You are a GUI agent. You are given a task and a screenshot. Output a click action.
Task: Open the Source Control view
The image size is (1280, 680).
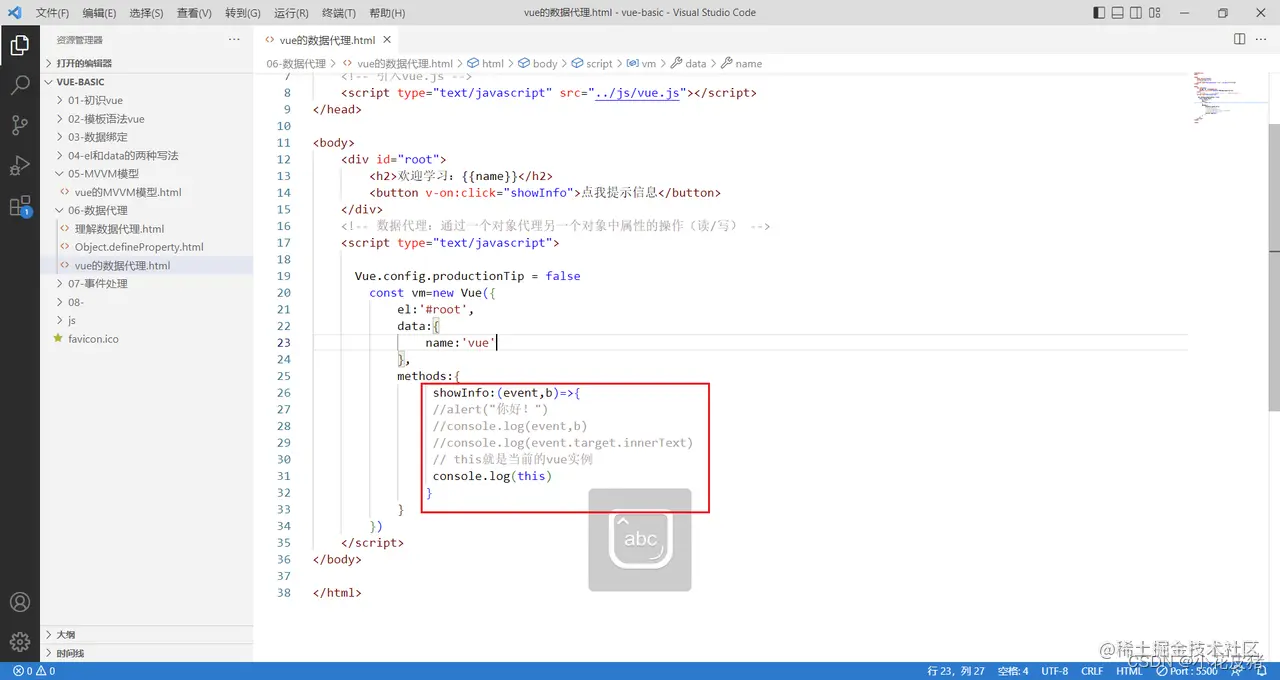(19, 125)
